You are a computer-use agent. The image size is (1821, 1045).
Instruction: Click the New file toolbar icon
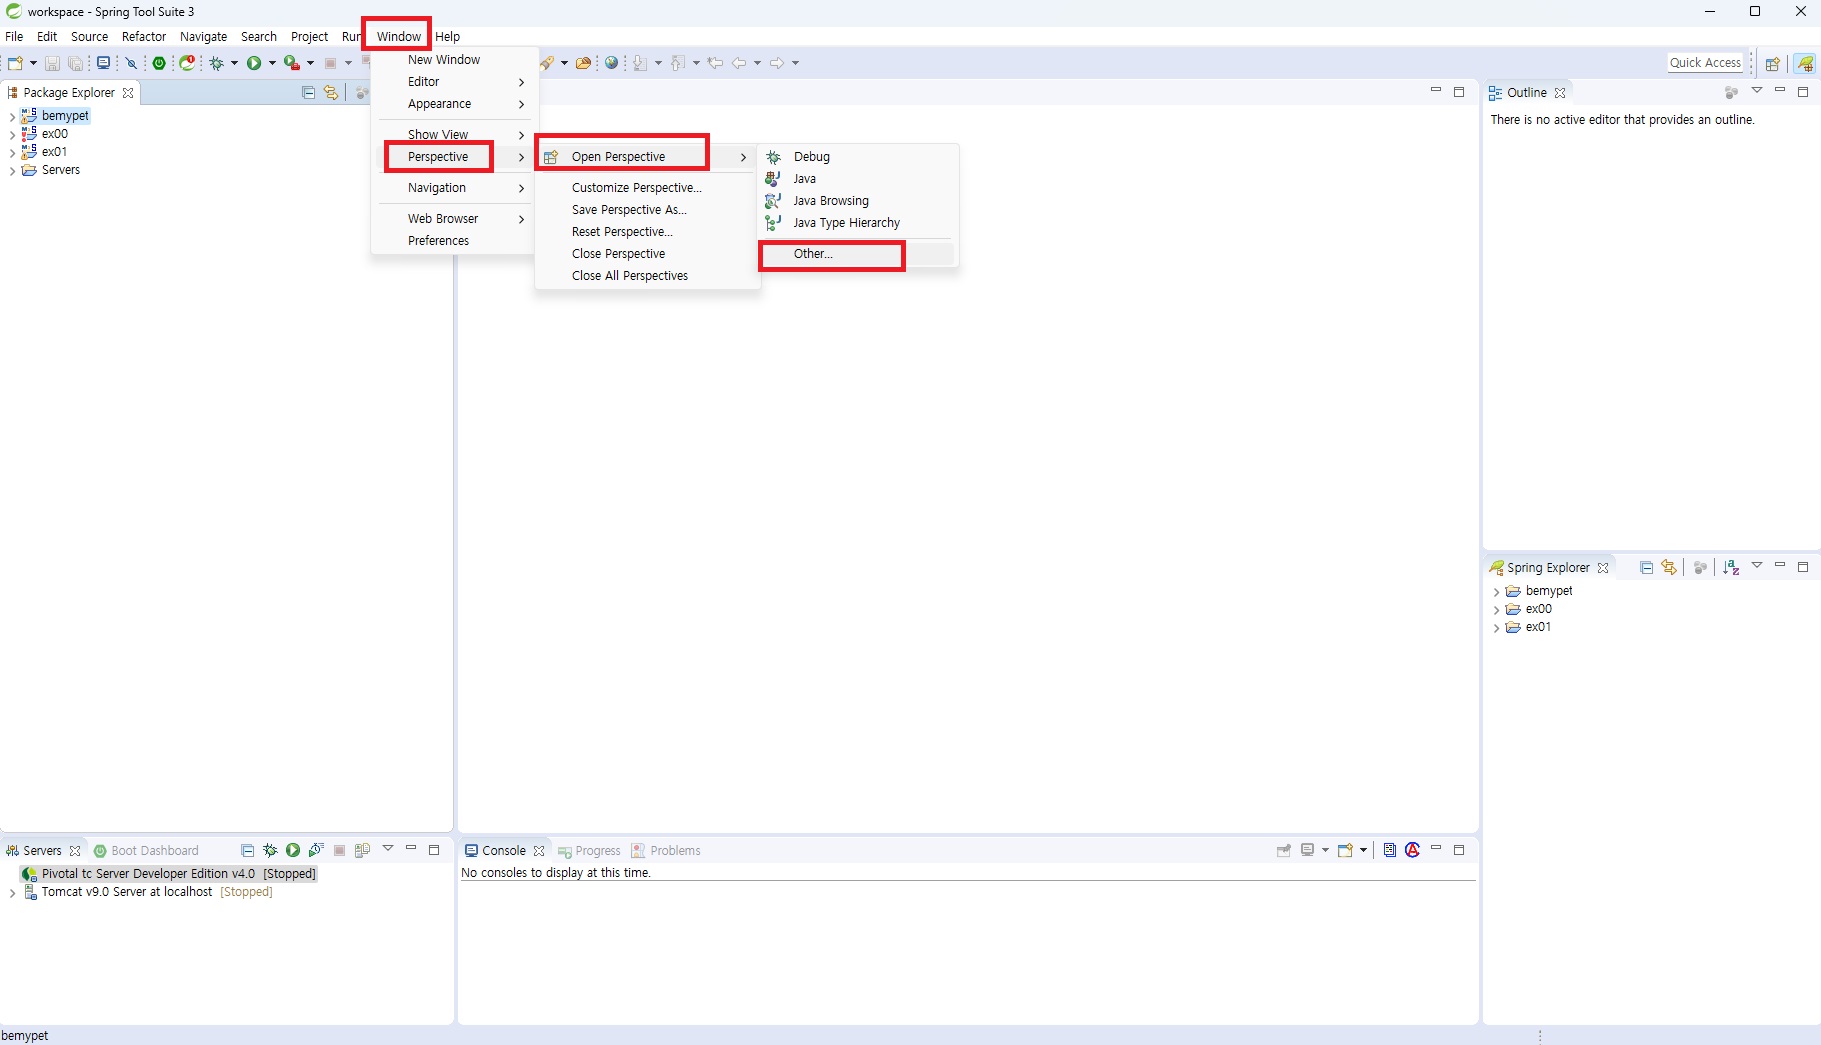coord(15,62)
